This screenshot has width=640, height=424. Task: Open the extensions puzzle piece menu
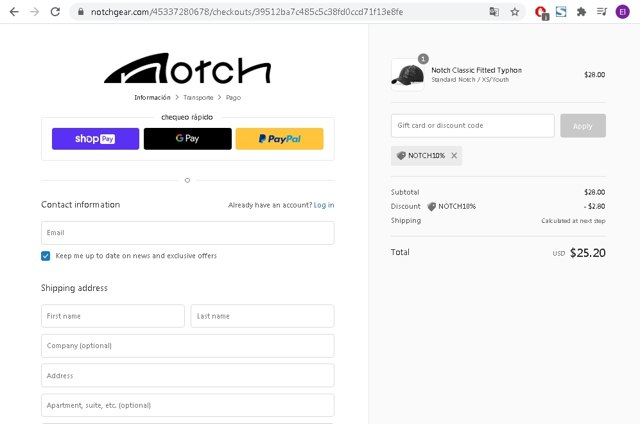(581, 12)
